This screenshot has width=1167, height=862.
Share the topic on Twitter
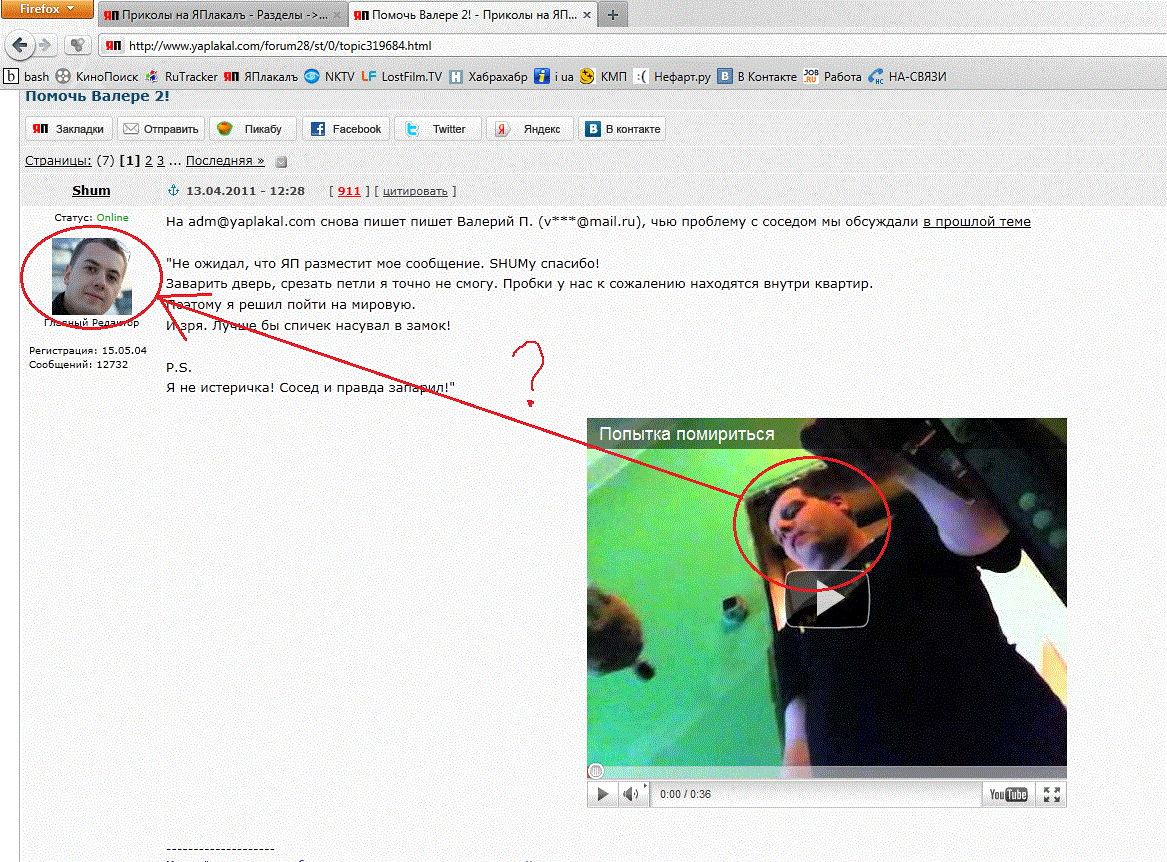(x=437, y=129)
